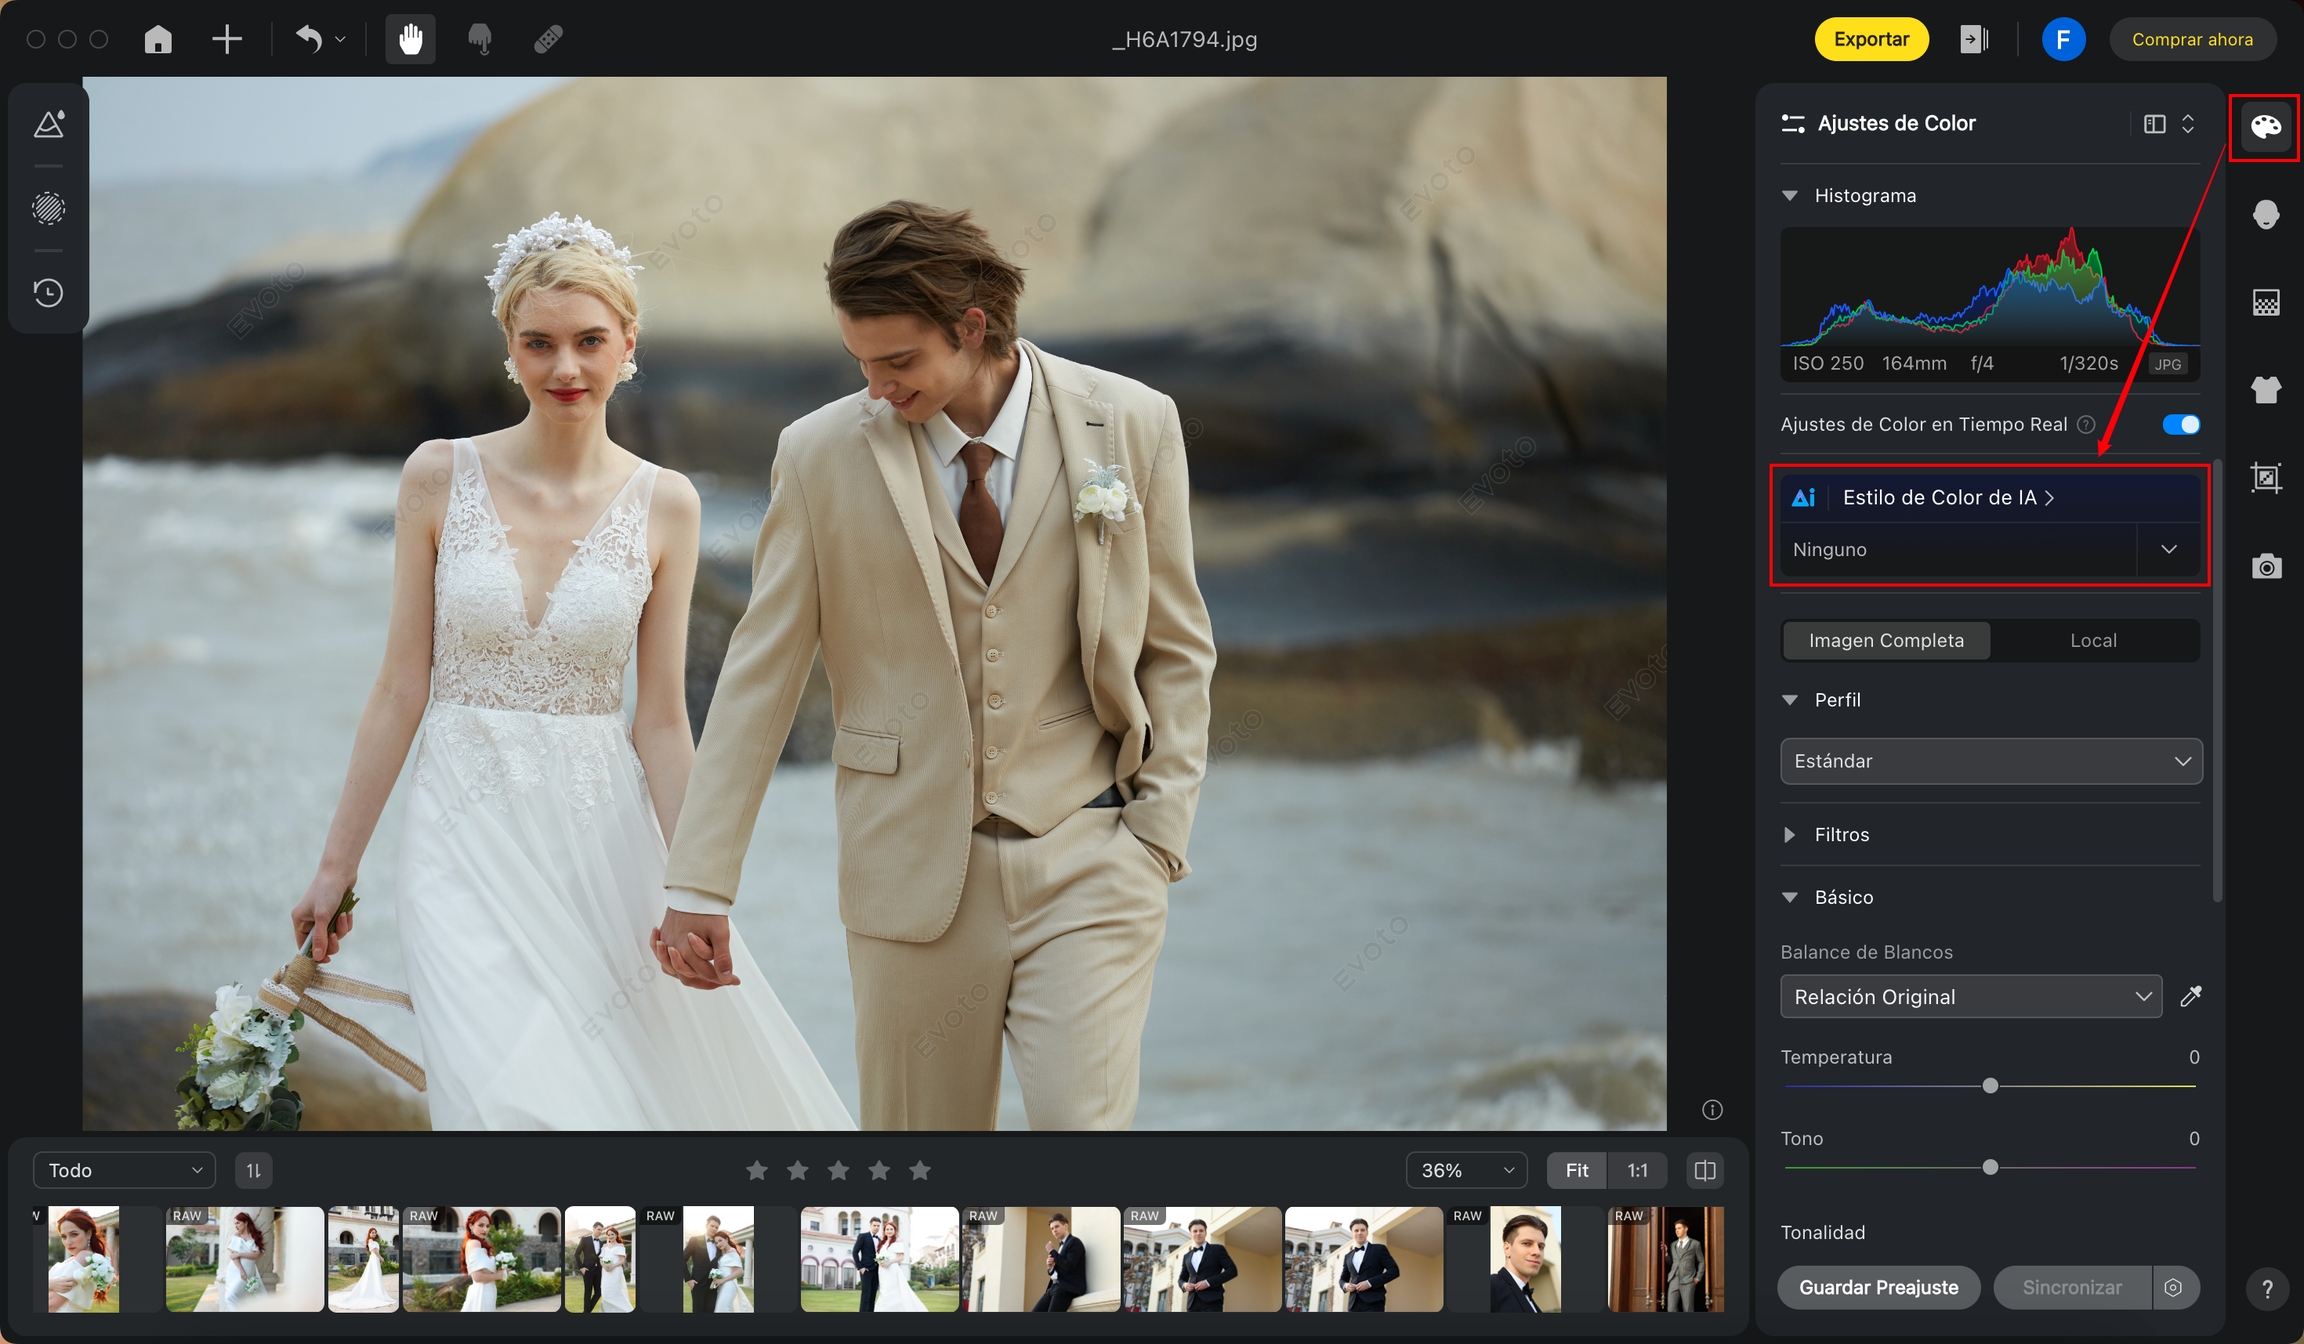Image resolution: width=2304 pixels, height=1344 pixels.
Task: Switch to the Local tab
Action: (2093, 640)
